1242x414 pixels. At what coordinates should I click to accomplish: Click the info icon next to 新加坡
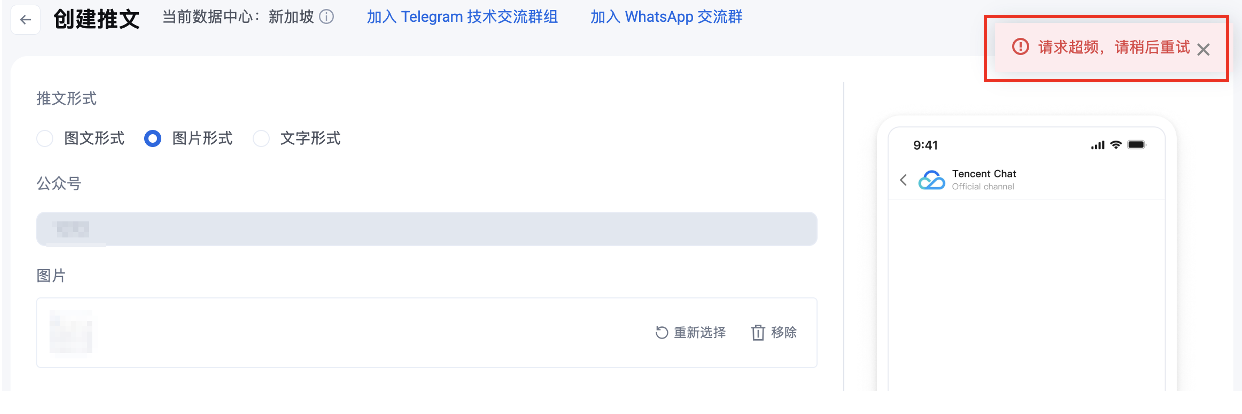326,18
